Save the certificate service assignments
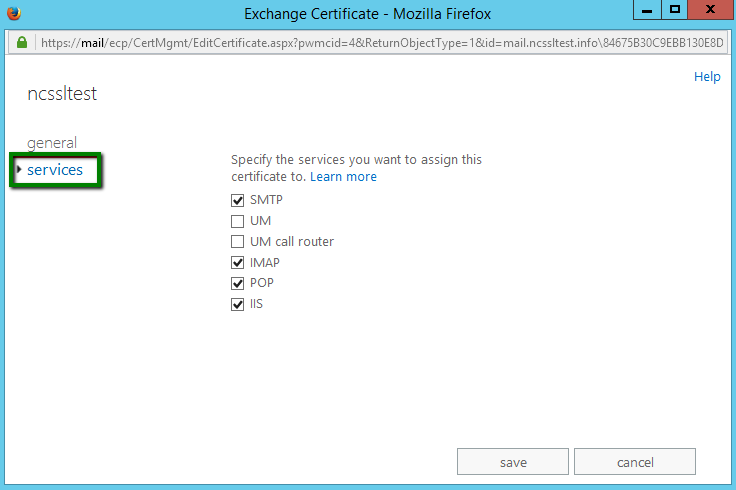 513,462
